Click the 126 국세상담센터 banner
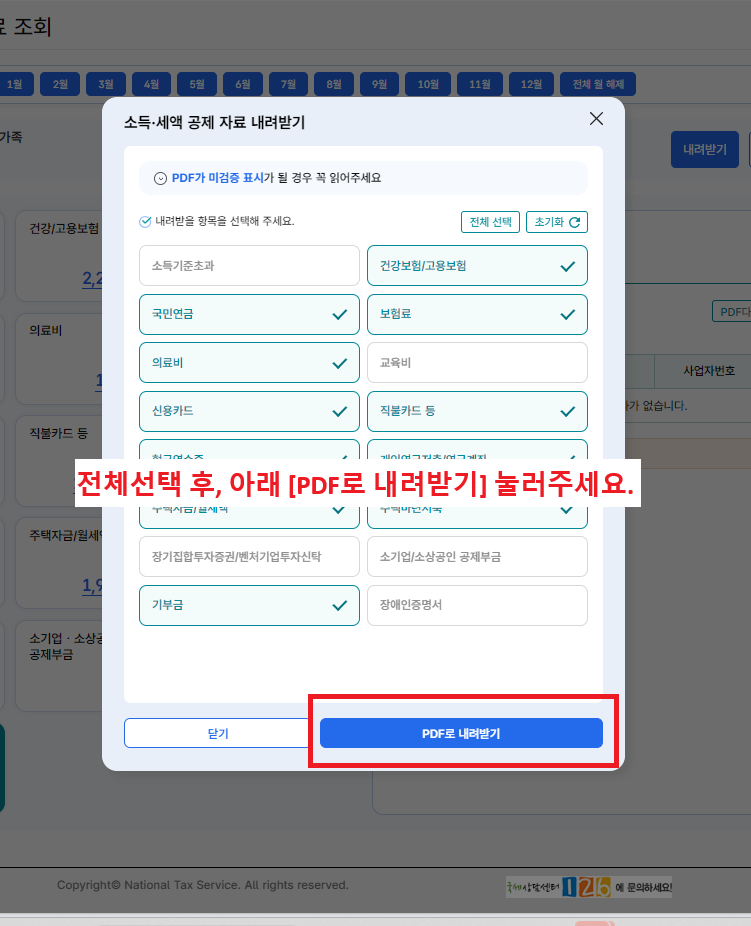Image resolution: width=751 pixels, height=926 pixels. pyautogui.click(x=589, y=886)
